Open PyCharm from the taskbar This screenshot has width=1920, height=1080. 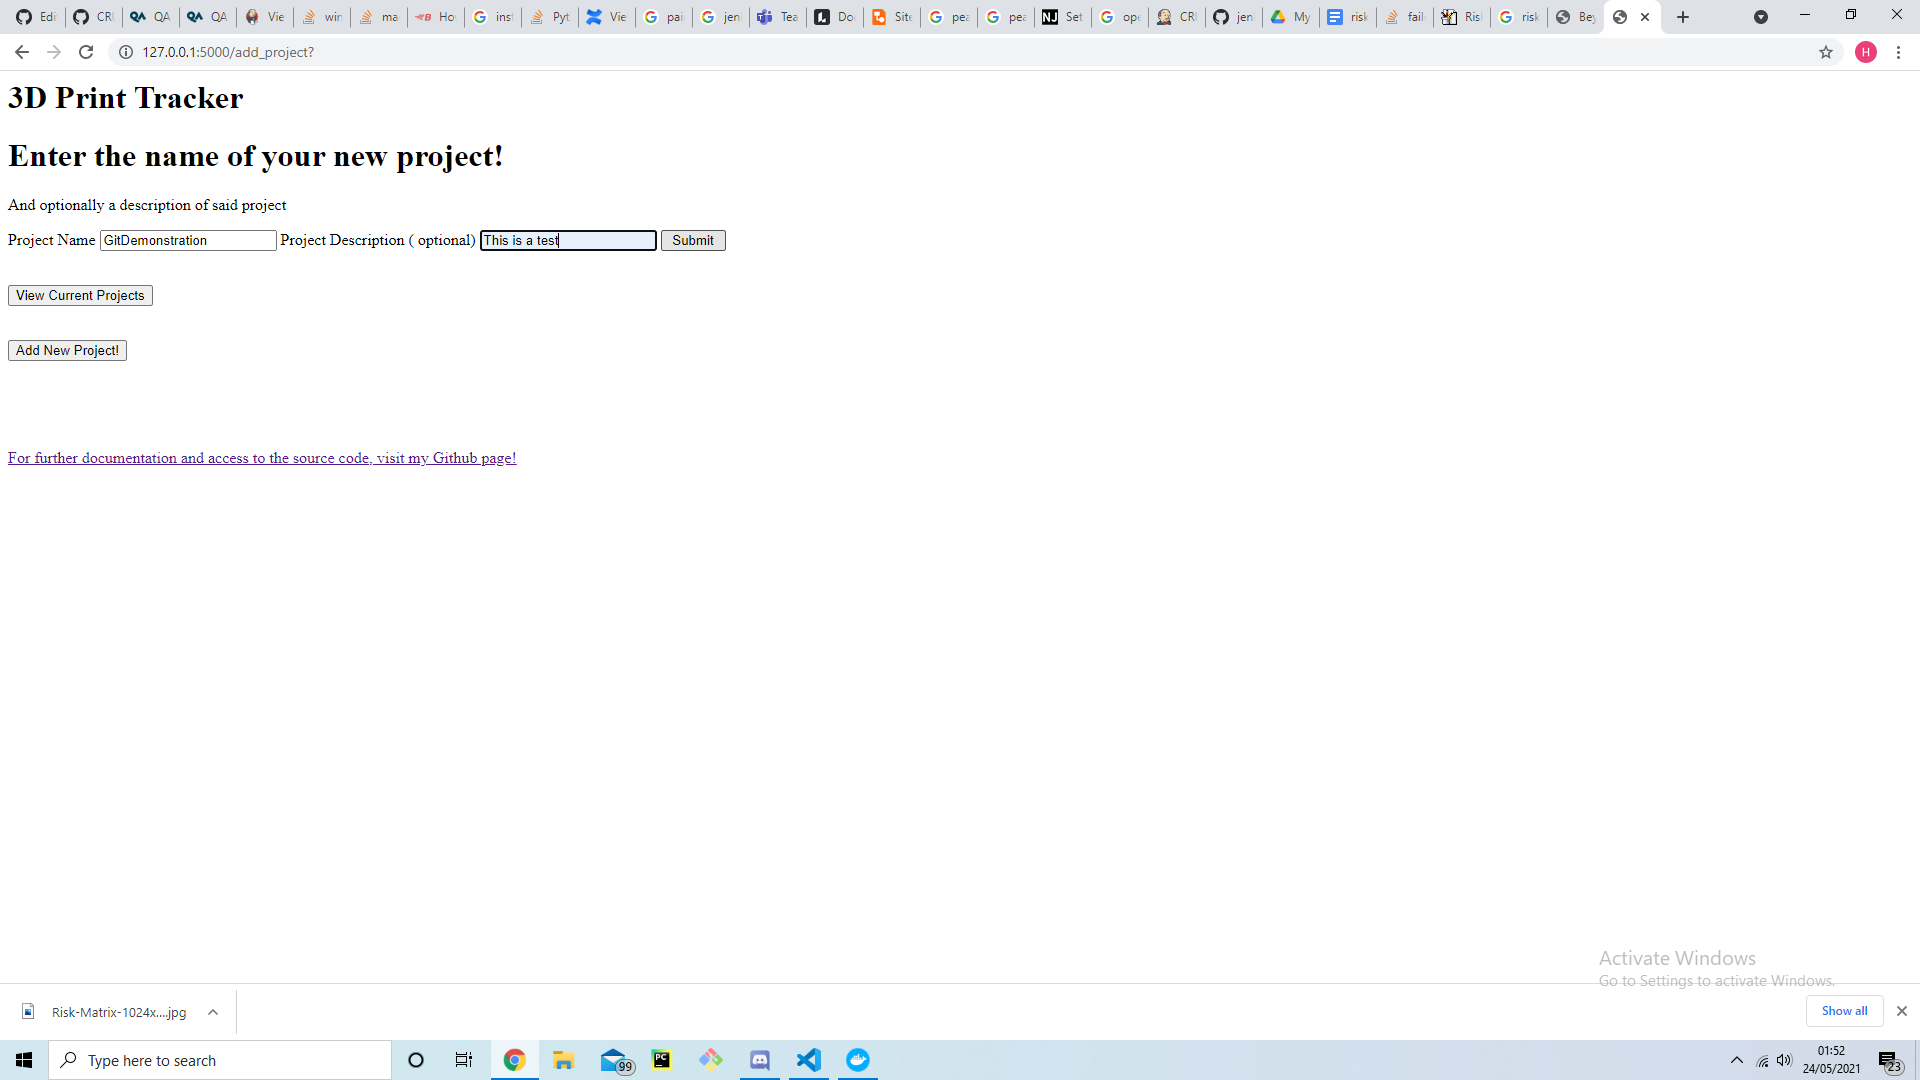tap(661, 1060)
